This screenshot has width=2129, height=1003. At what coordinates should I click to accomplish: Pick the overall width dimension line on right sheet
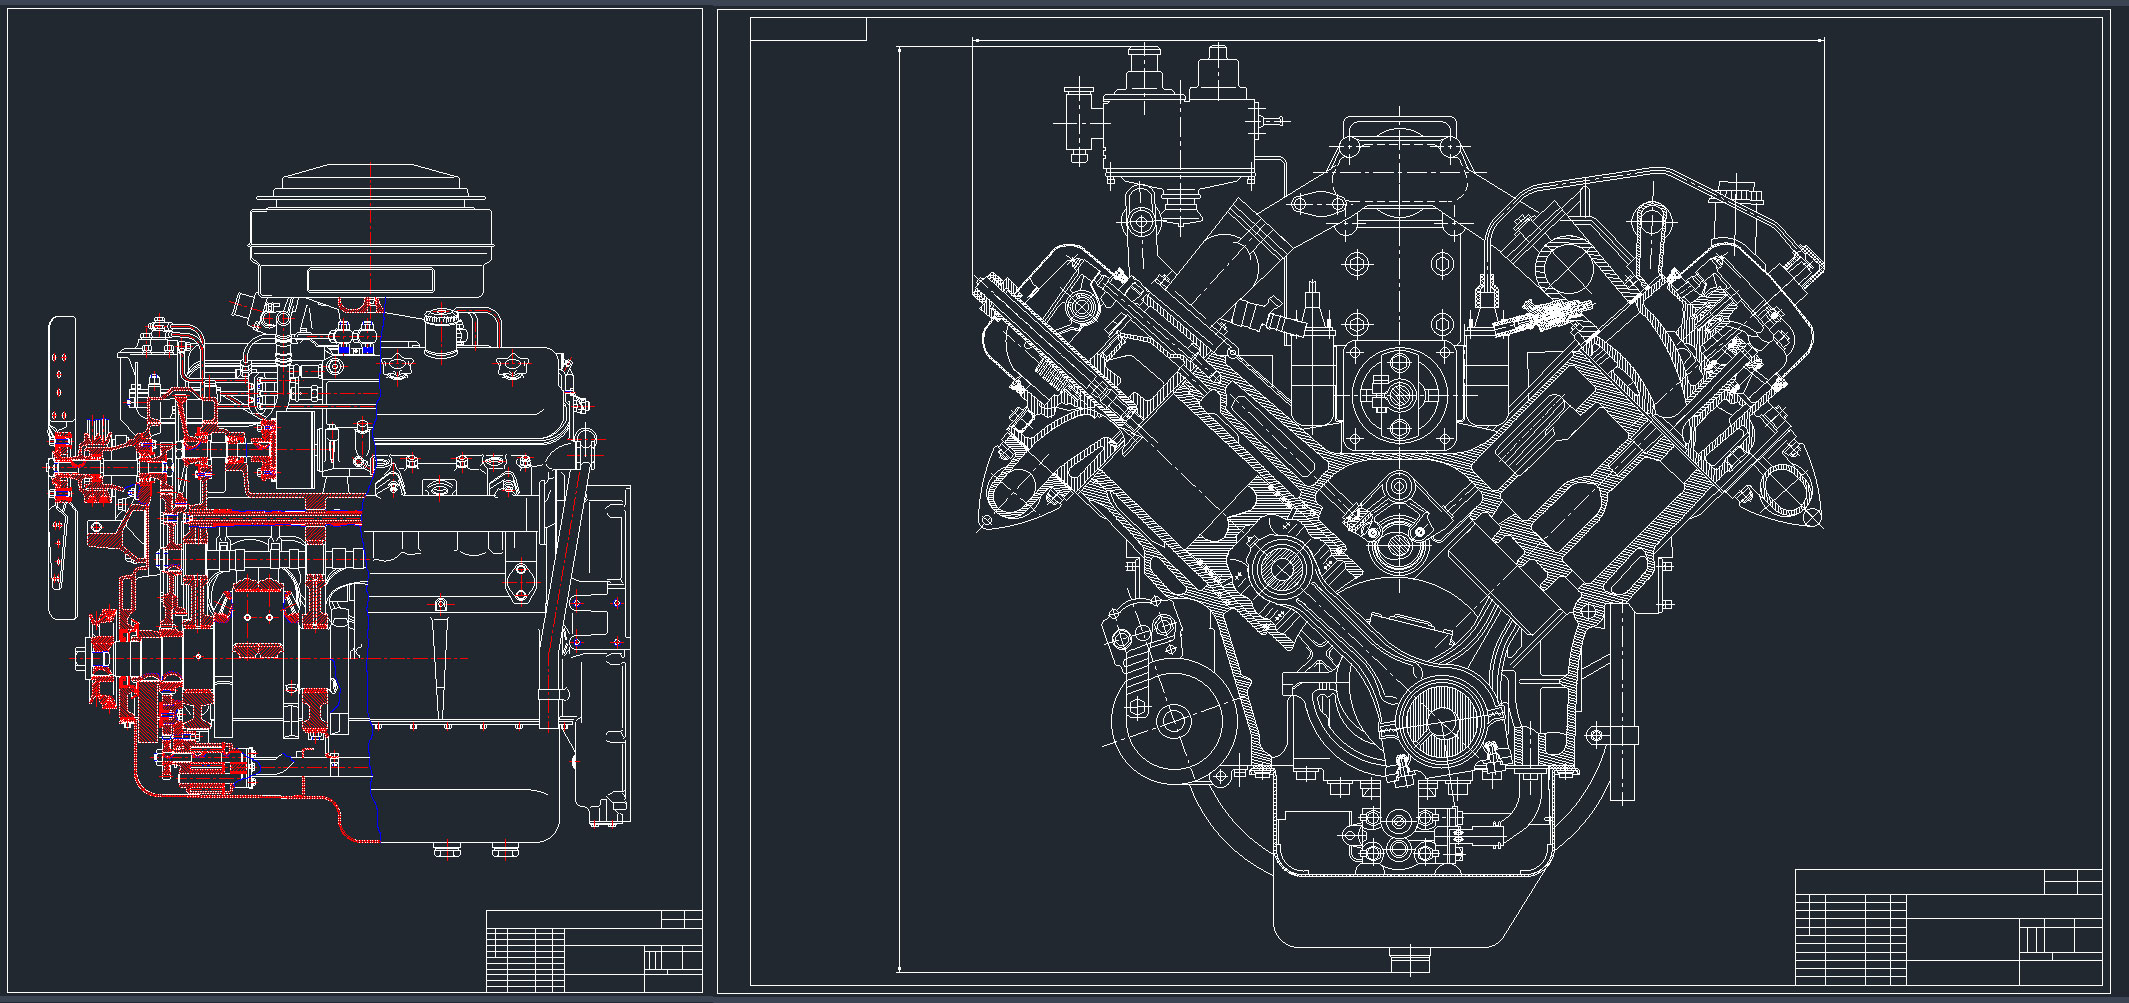[1398, 41]
